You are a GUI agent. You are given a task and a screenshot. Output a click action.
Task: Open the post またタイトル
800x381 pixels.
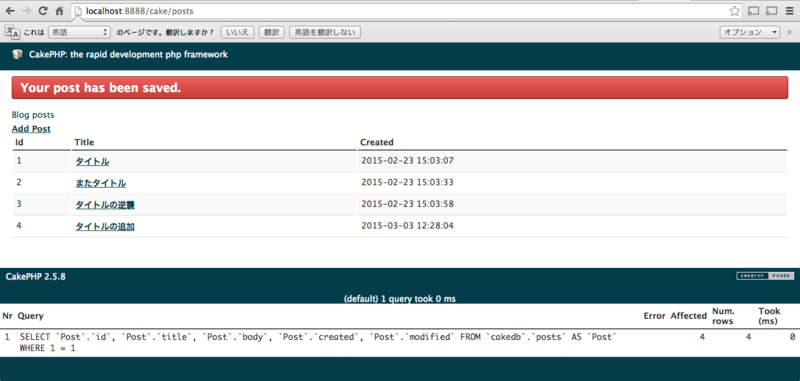click(101, 183)
